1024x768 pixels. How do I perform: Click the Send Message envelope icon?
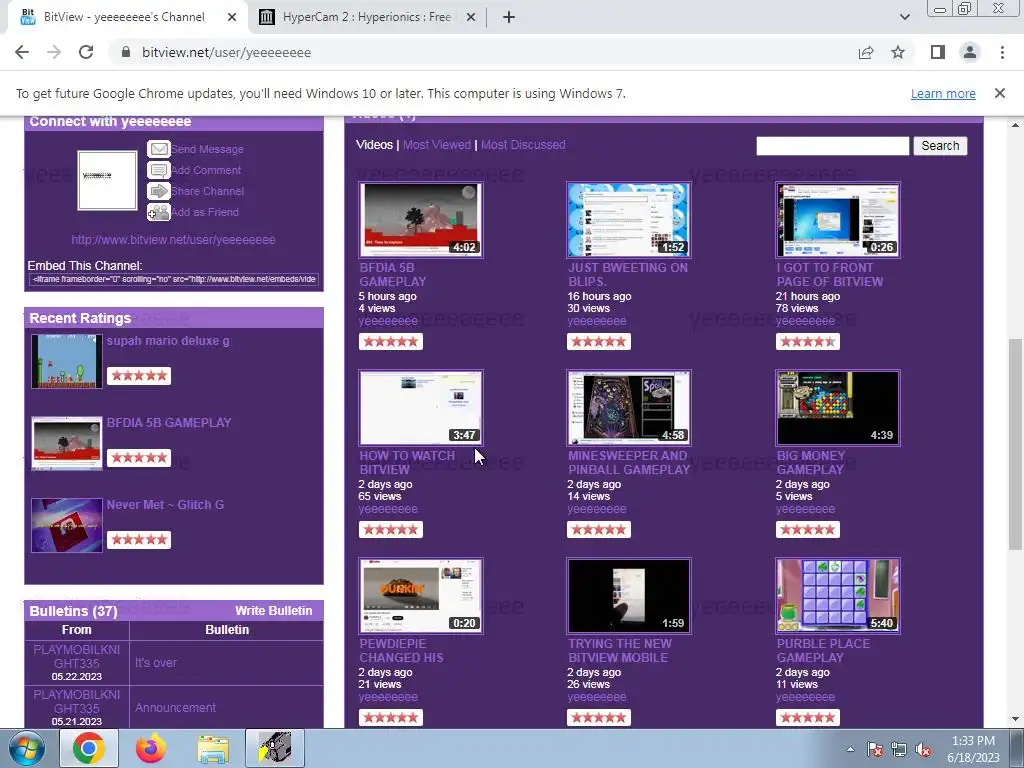[159, 149]
